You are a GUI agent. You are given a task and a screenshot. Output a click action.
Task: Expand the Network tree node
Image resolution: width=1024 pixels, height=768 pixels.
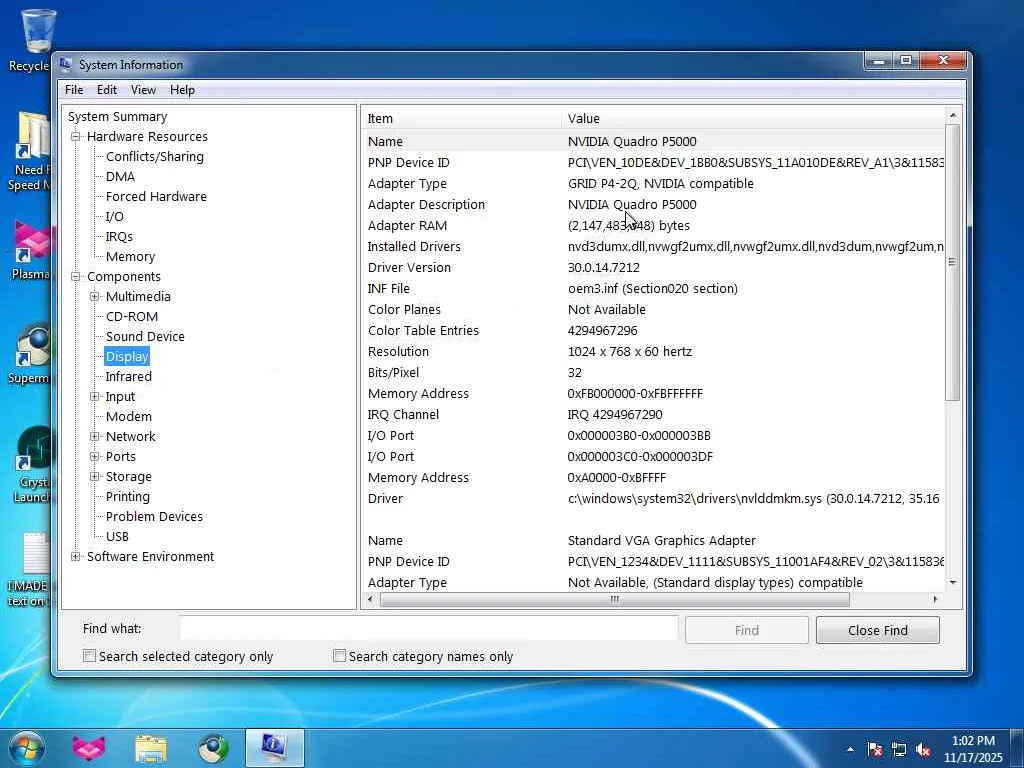(95, 436)
